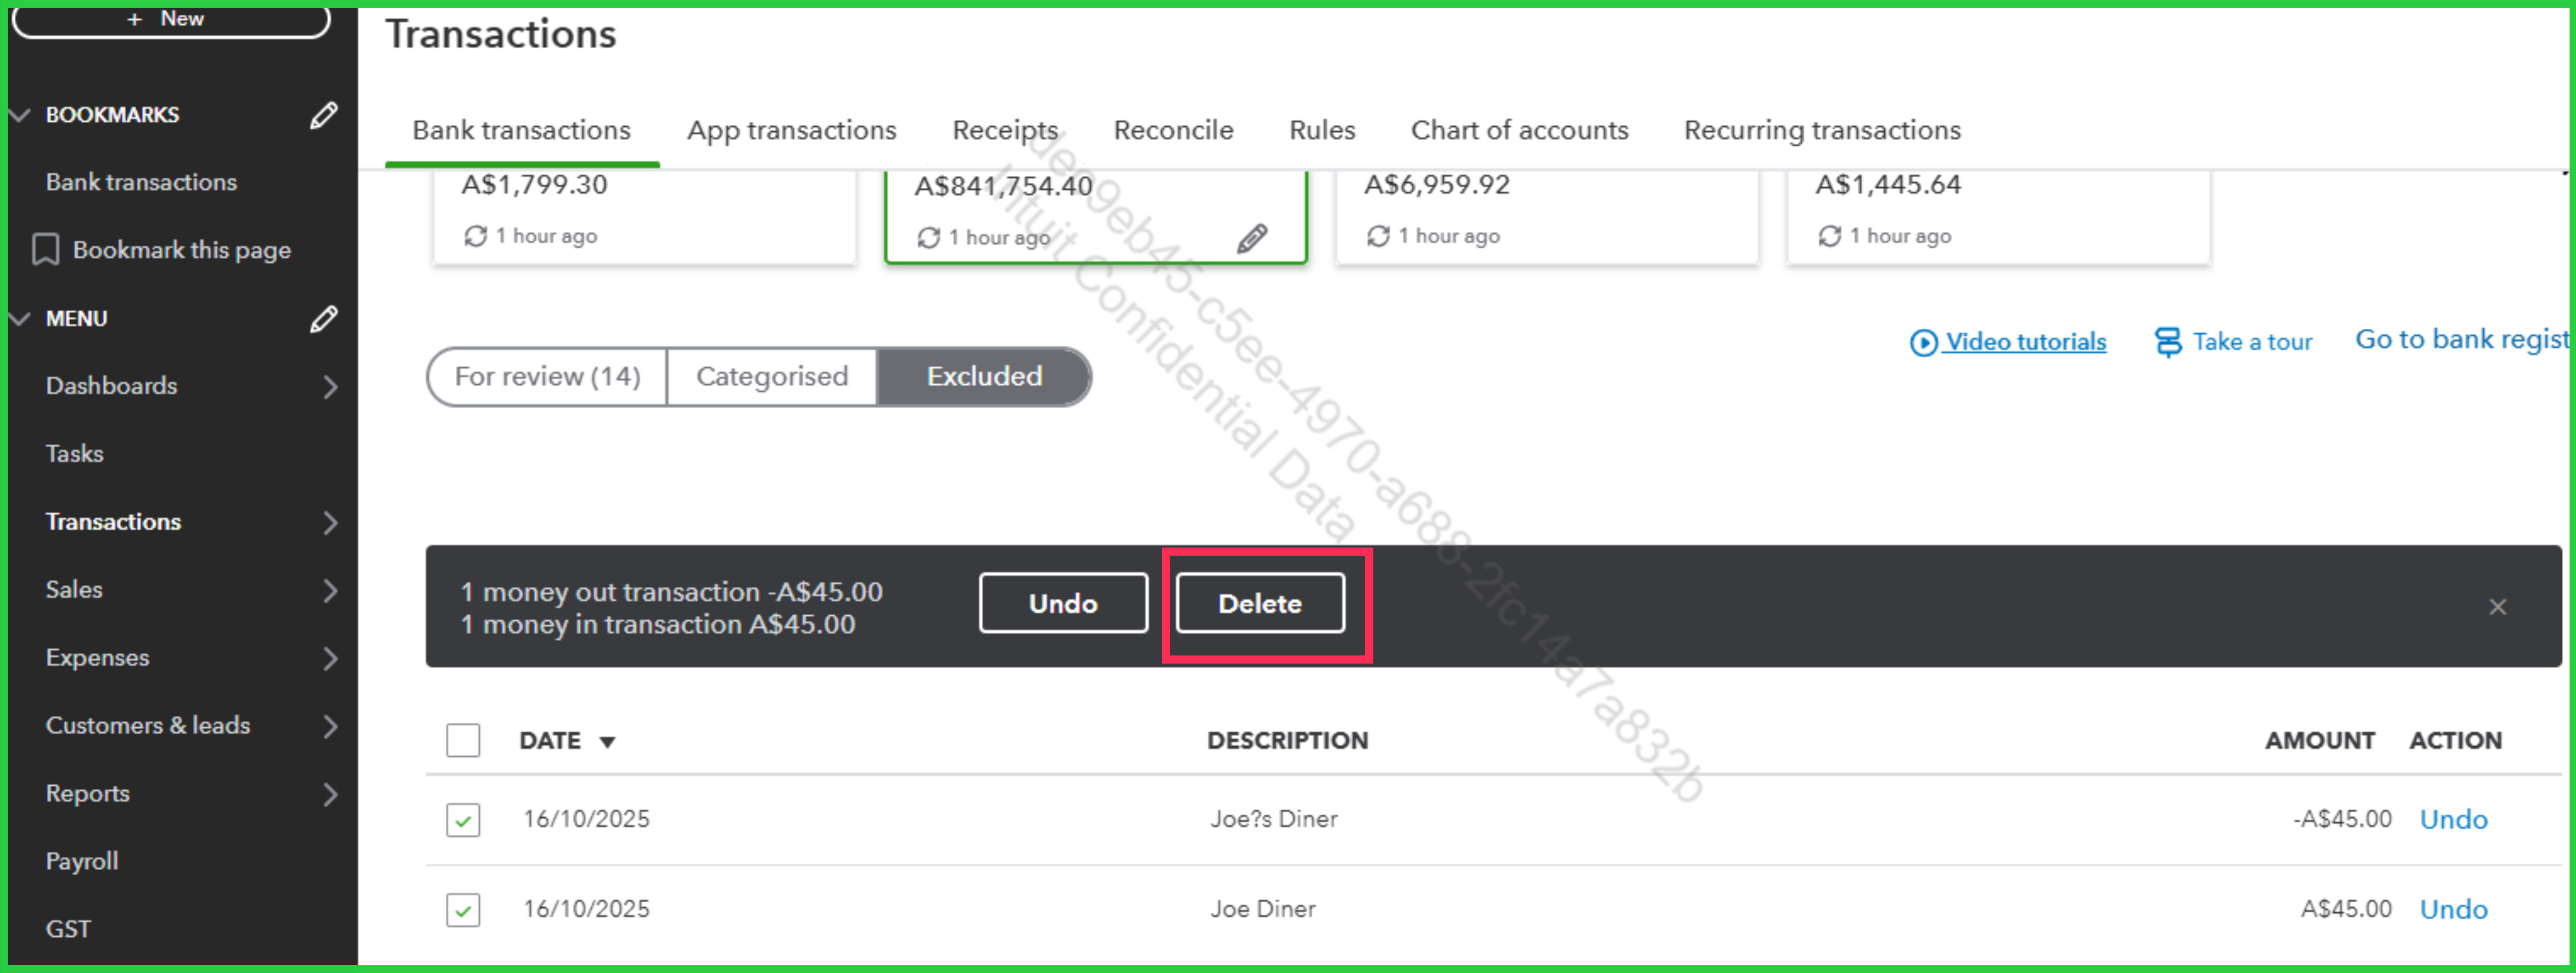Expand the Sales submenu arrow
The image size is (2576, 973).
330,590
